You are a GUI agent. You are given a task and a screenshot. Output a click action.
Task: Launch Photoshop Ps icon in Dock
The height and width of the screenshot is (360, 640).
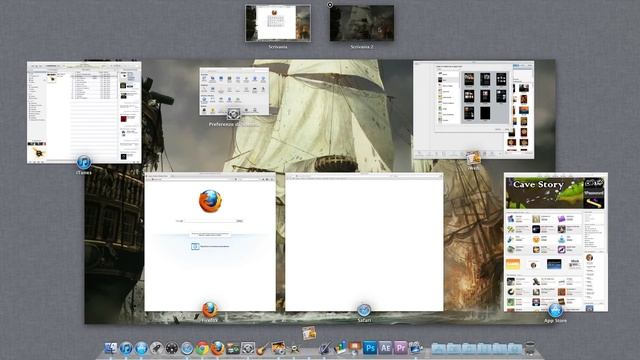coord(370,348)
